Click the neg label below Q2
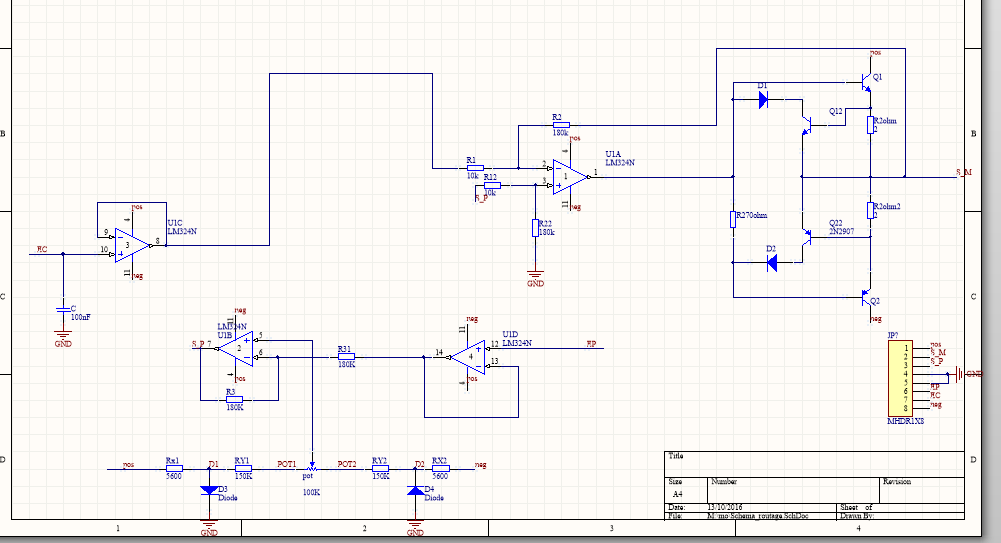Image resolution: width=1001 pixels, height=543 pixels. 876,318
